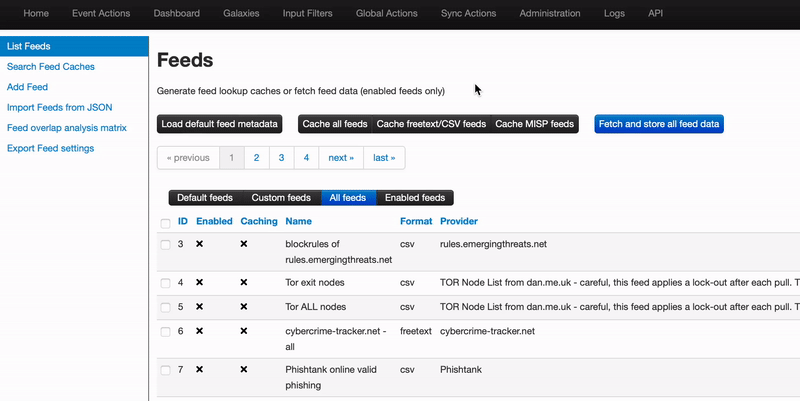Click the Caching cross icon for feed 6

(244, 331)
